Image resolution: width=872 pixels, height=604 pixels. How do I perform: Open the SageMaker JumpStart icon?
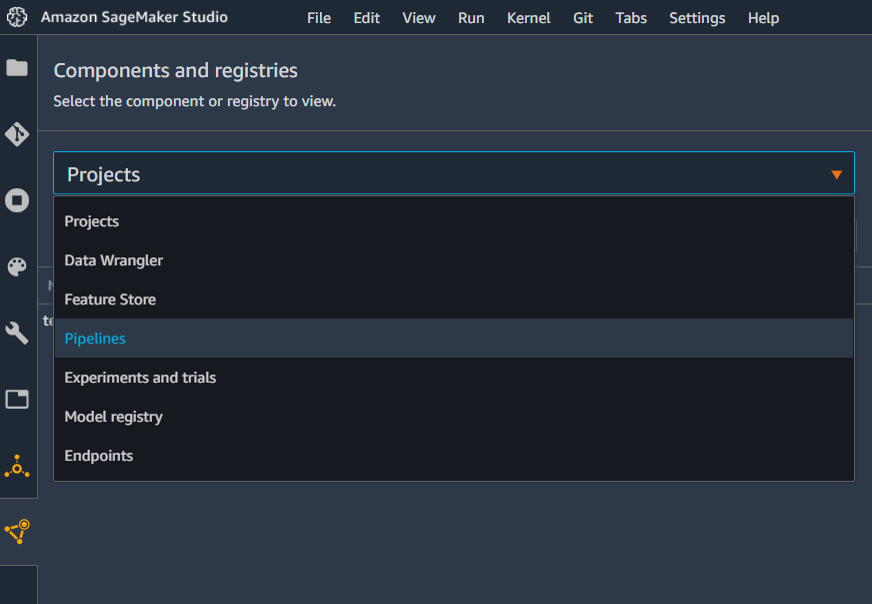[x=17, y=466]
